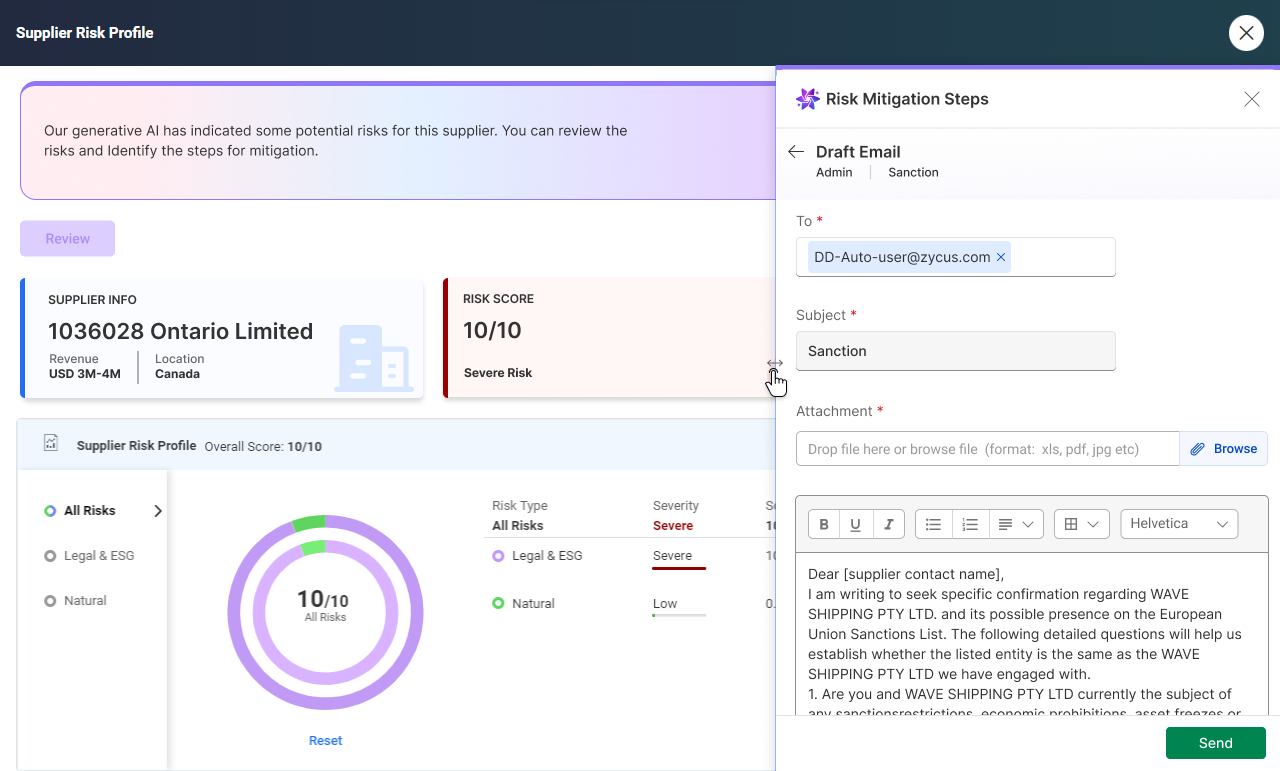1280x771 pixels.
Task: Expand the All Risks chevron arrow
Action: tap(157, 510)
